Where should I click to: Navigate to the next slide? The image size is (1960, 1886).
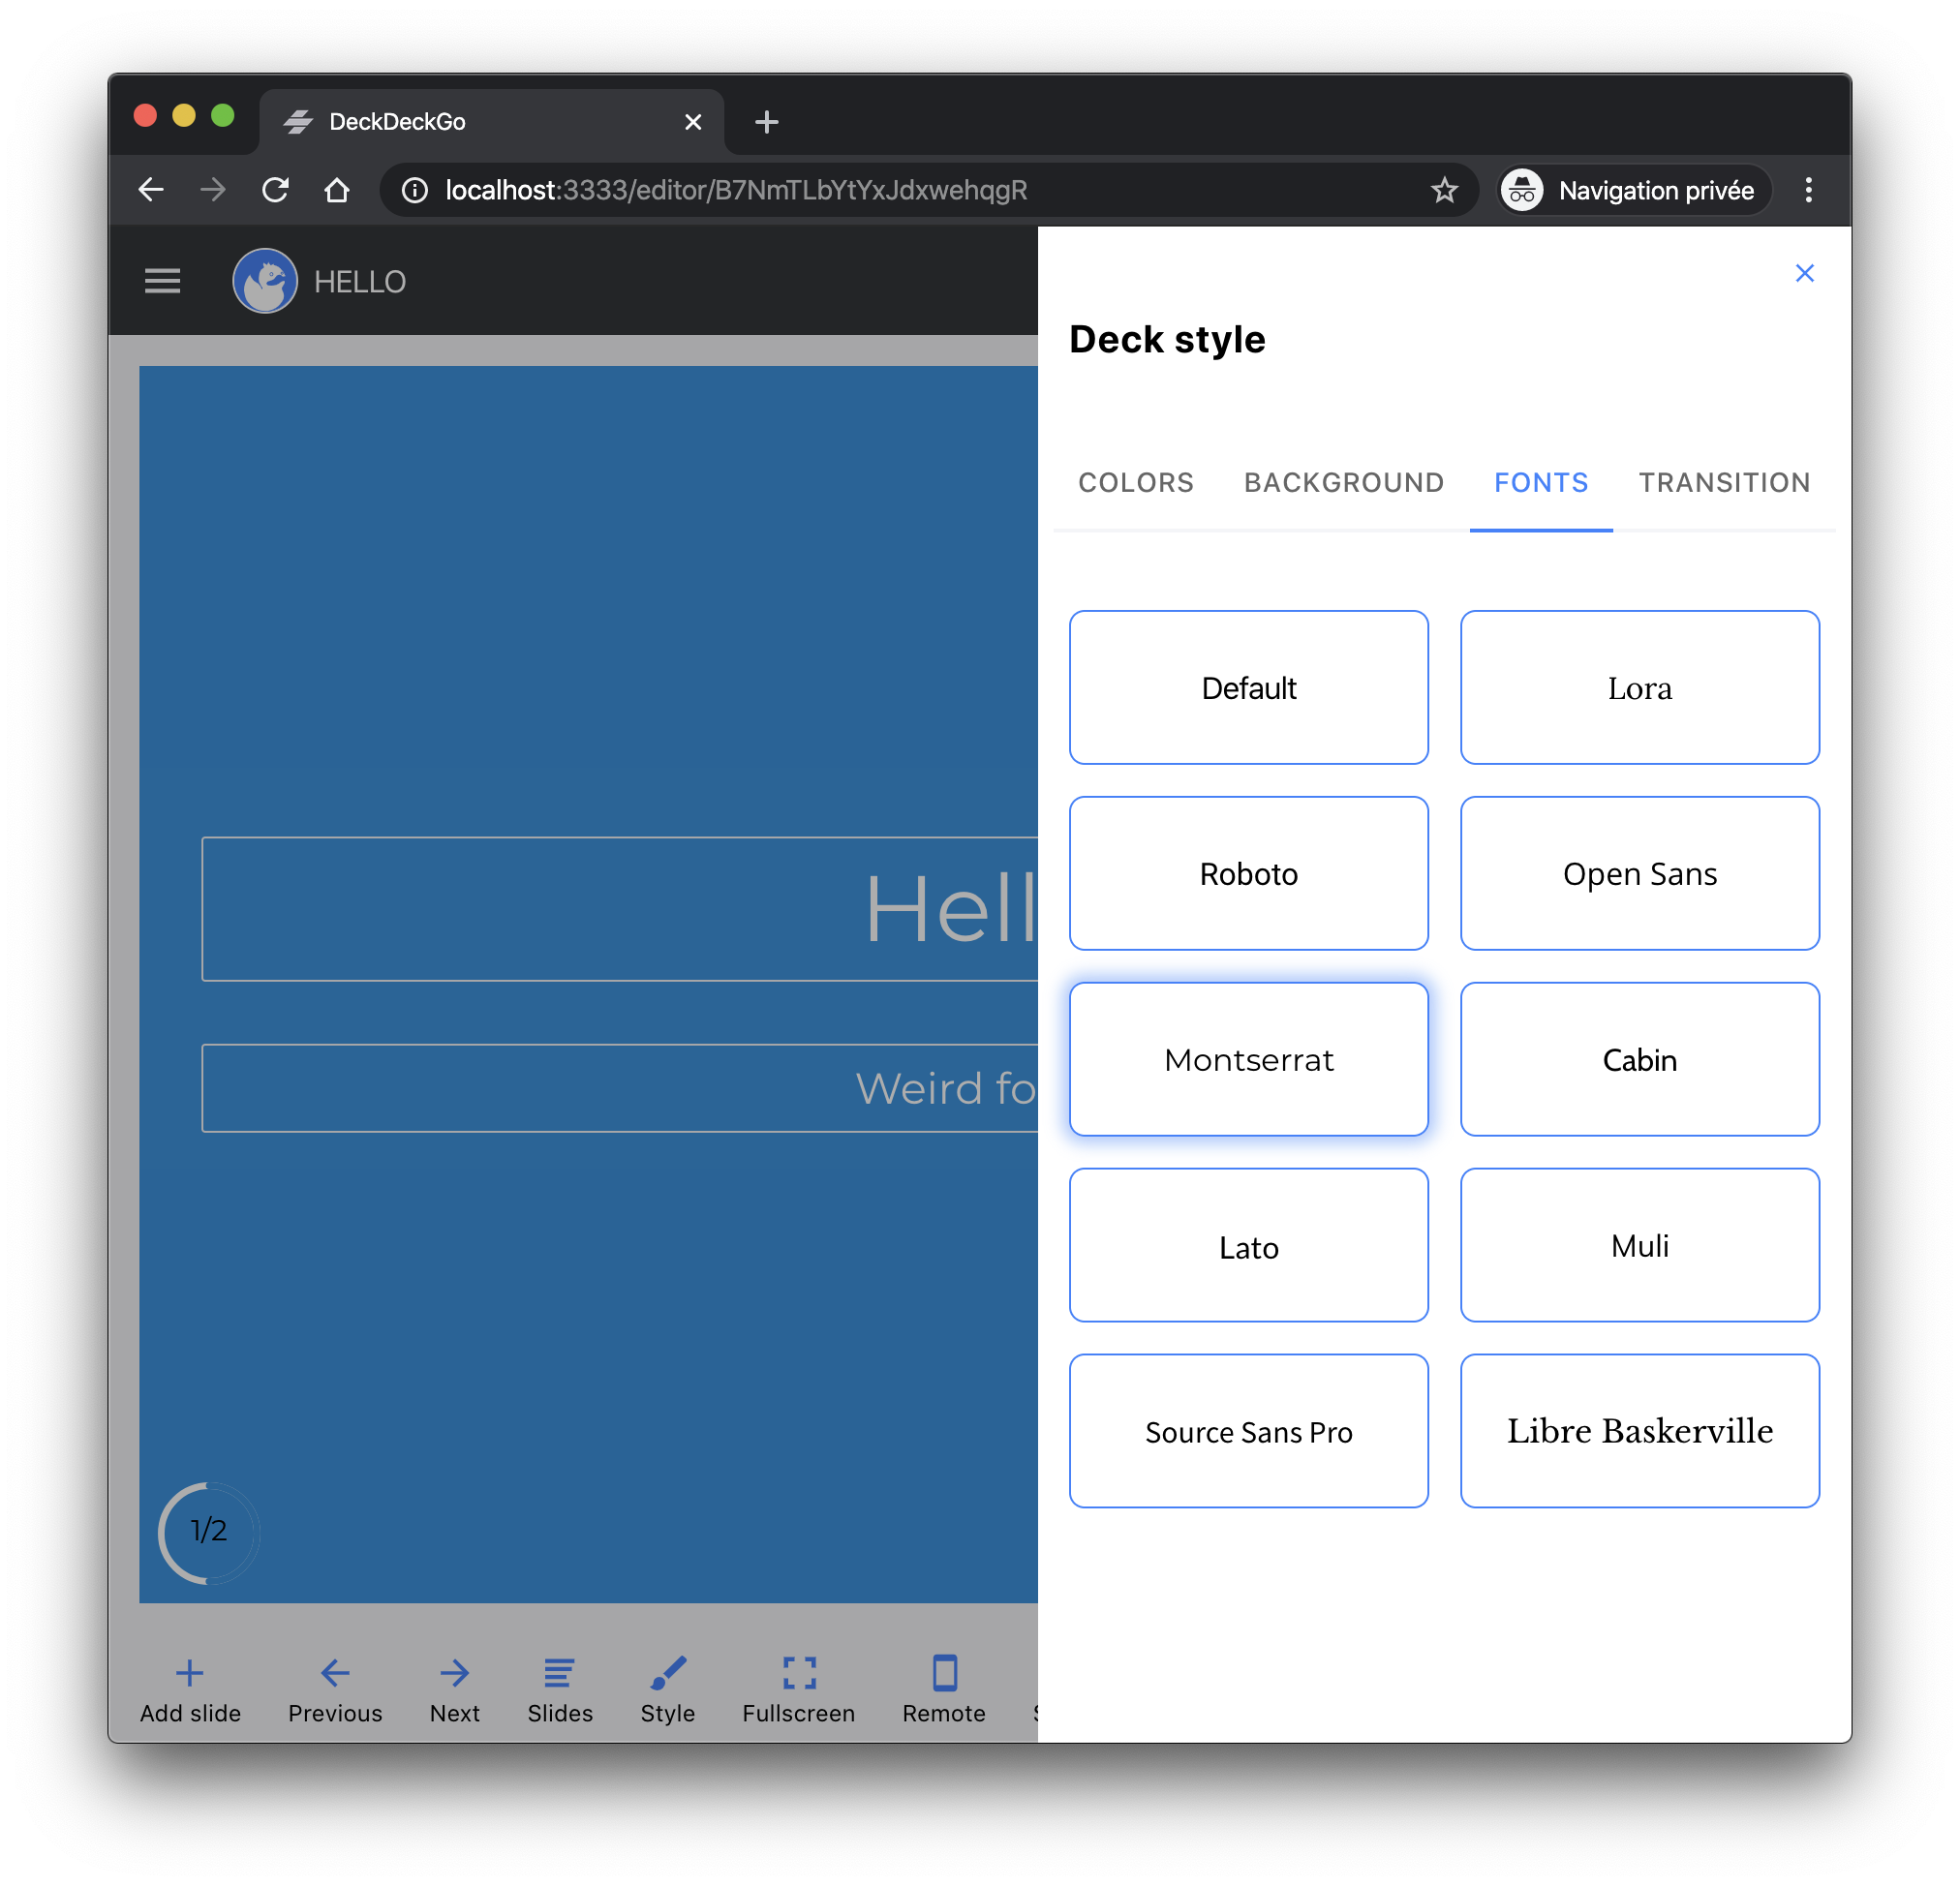pos(455,1690)
